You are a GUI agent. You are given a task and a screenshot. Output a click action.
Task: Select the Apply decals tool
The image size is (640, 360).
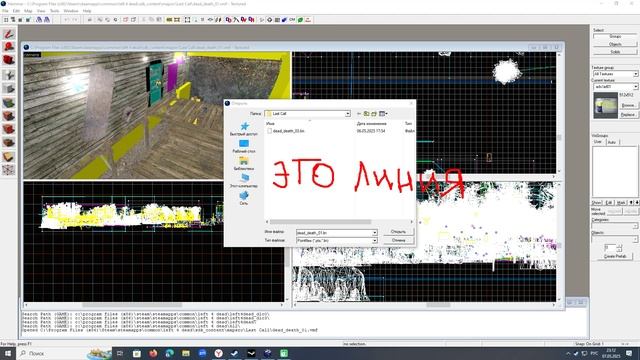point(9,129)
